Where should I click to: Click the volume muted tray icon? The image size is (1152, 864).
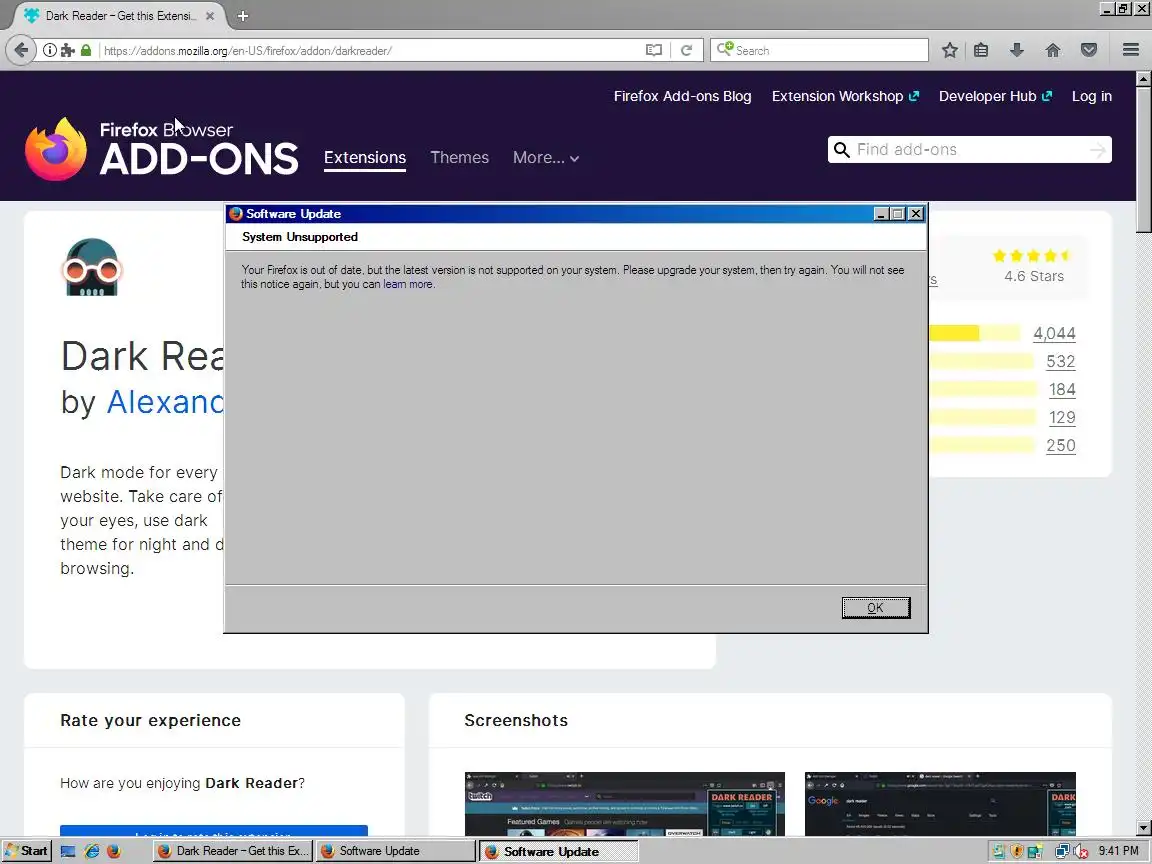click(1081, 852)
